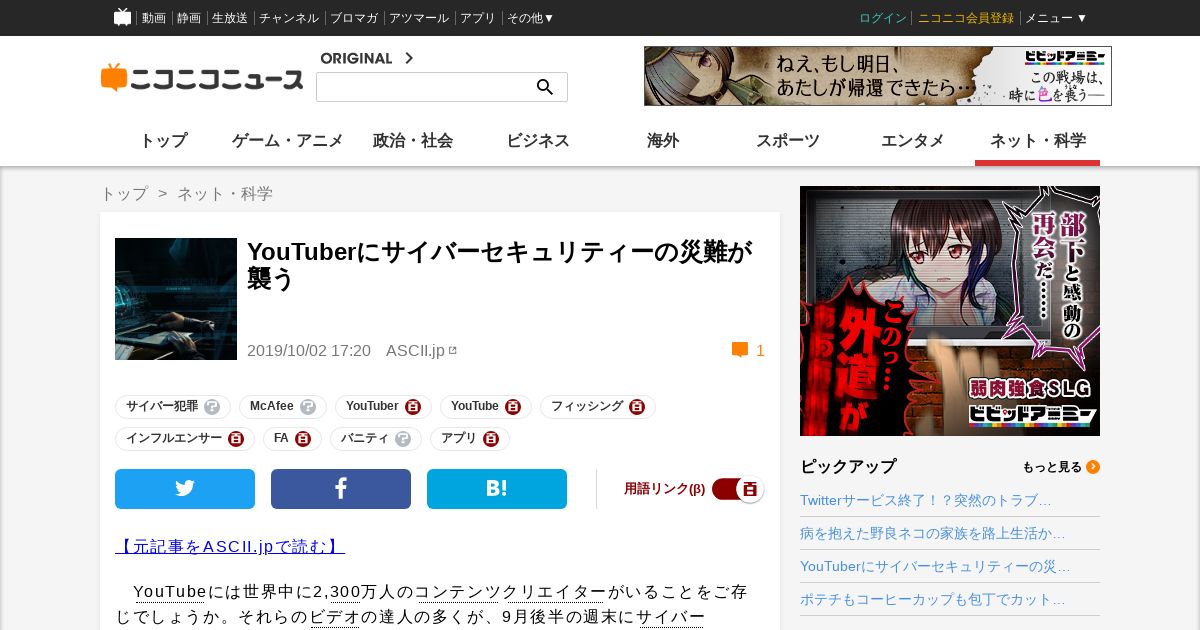Bookmark article on Hatena B!
The image size is (1200, 630).
tap(497, 489)
